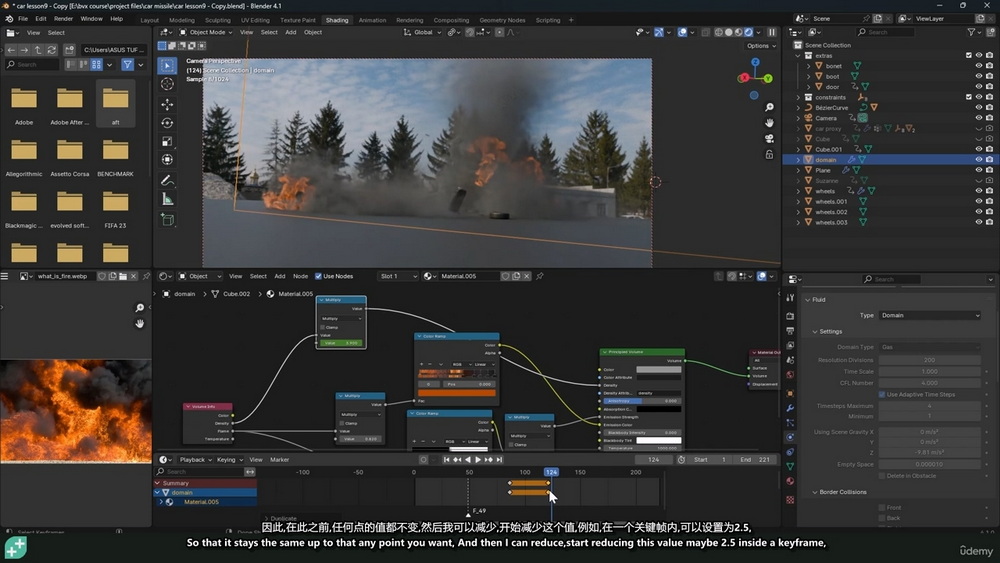The height and width of the screenshot is (563, 1000).
Task: Activate the Select Box tool
Action: tap(167, 65)
